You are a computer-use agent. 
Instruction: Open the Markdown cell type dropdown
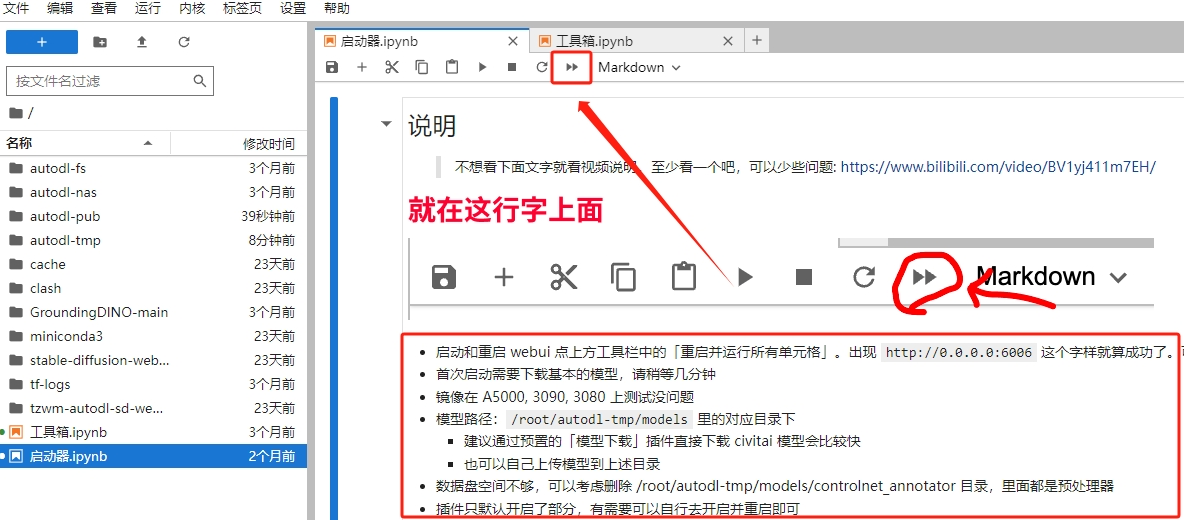click(x=639, y=67)
